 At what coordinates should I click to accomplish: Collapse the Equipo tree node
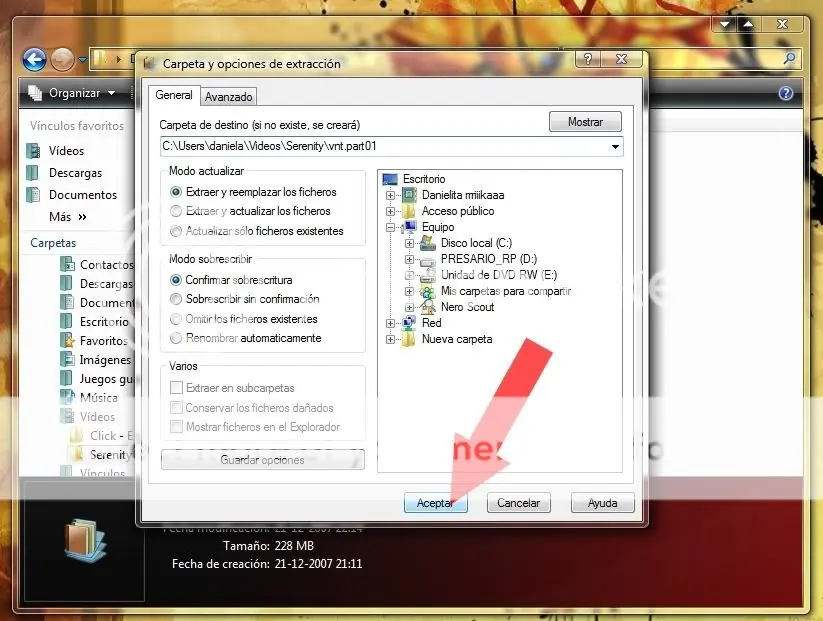(x=390, y=227)
